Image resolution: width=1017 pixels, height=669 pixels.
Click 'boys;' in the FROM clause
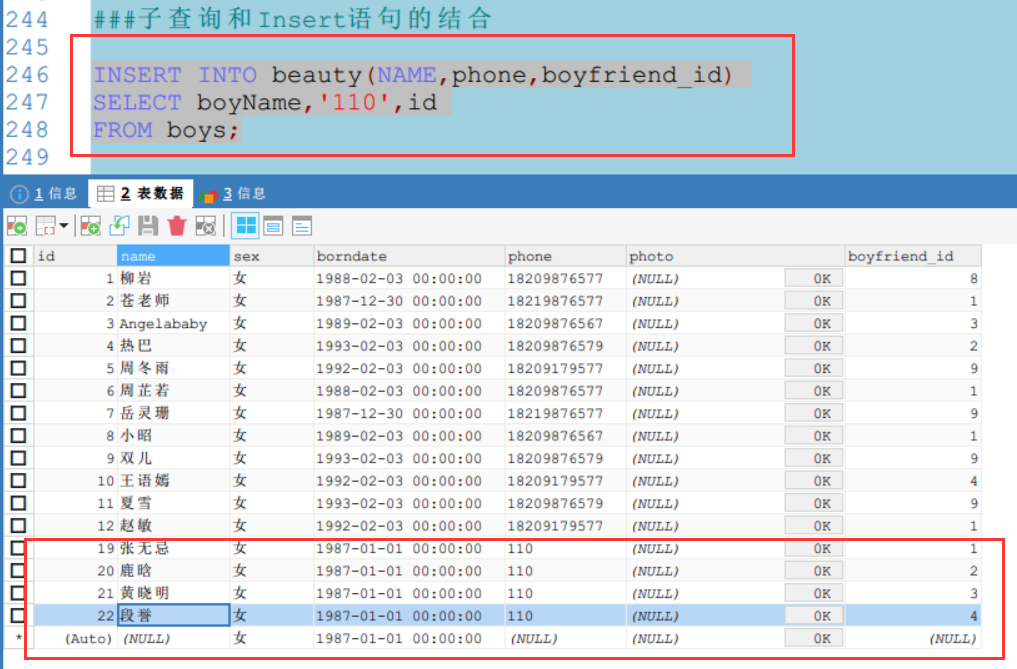click(x=202, y=130)
